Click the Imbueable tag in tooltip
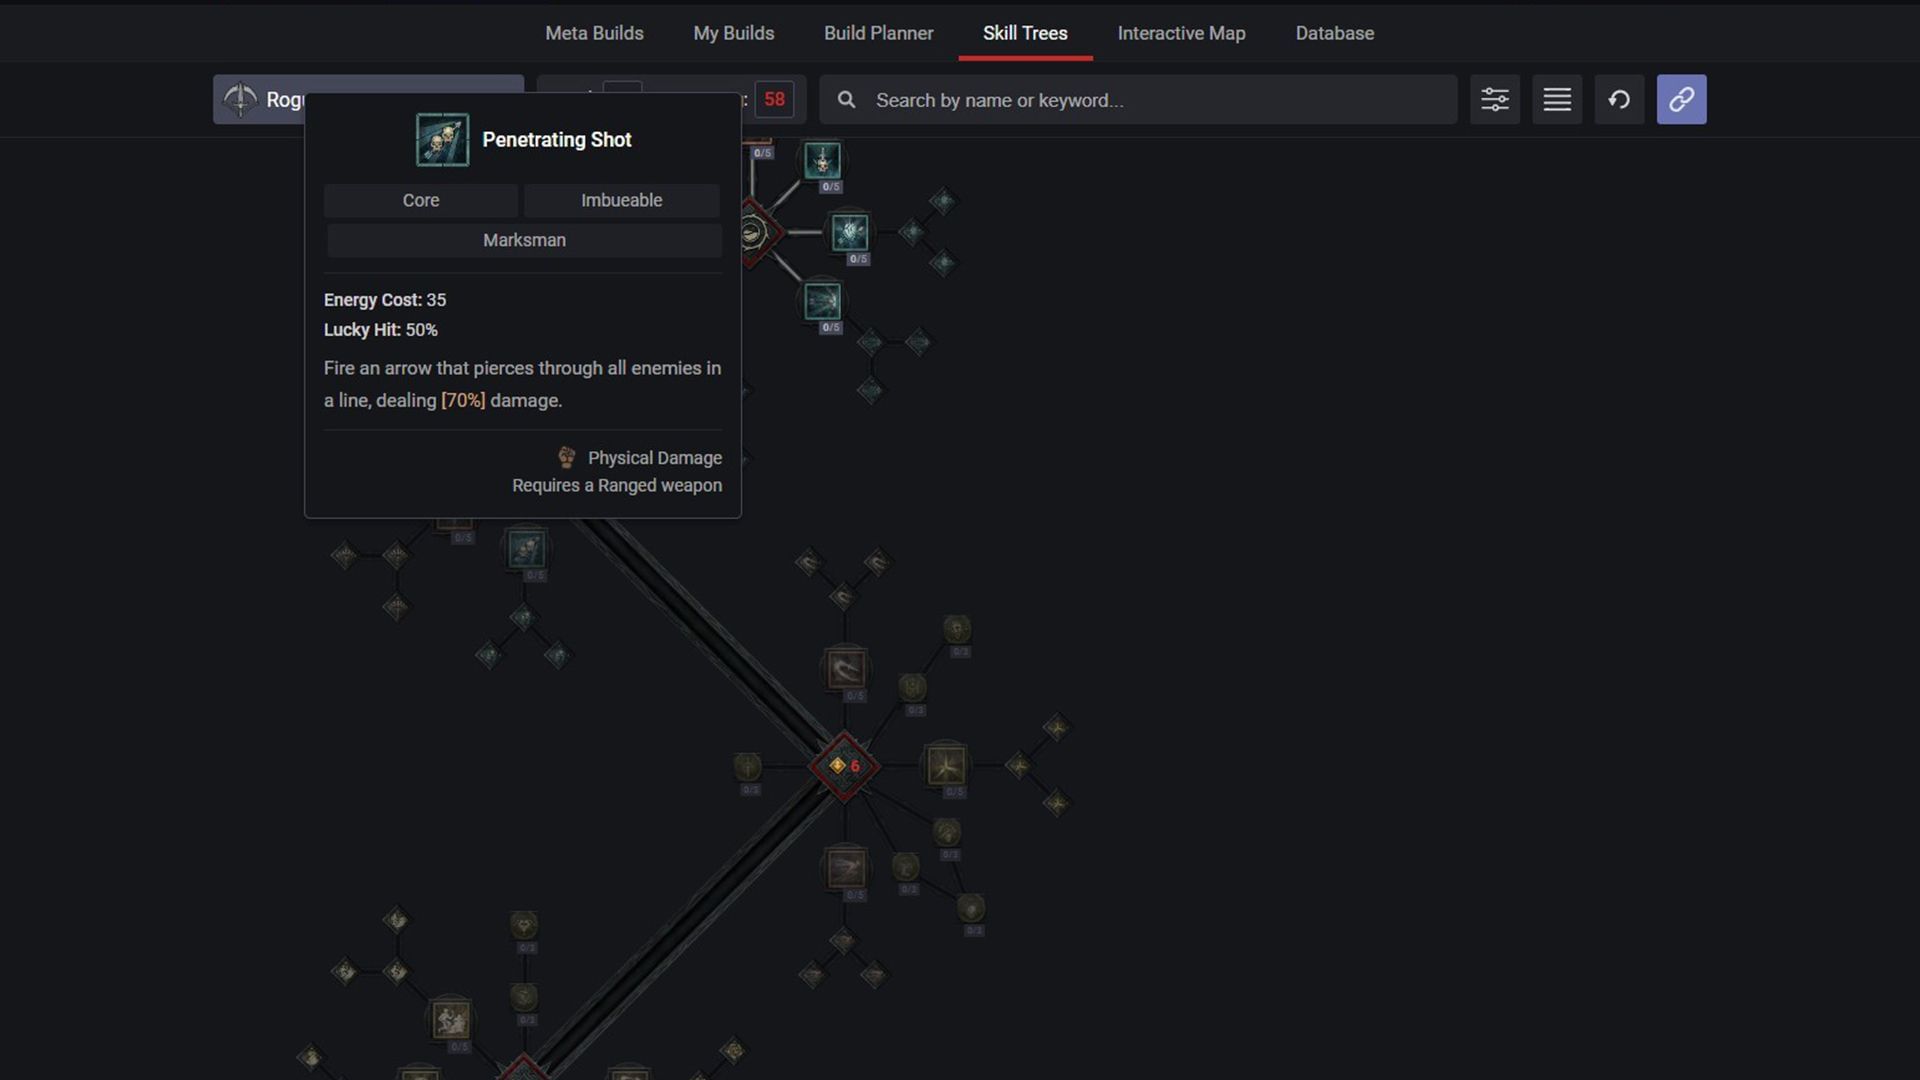The image size is (1920, 1080). [621, 200]
